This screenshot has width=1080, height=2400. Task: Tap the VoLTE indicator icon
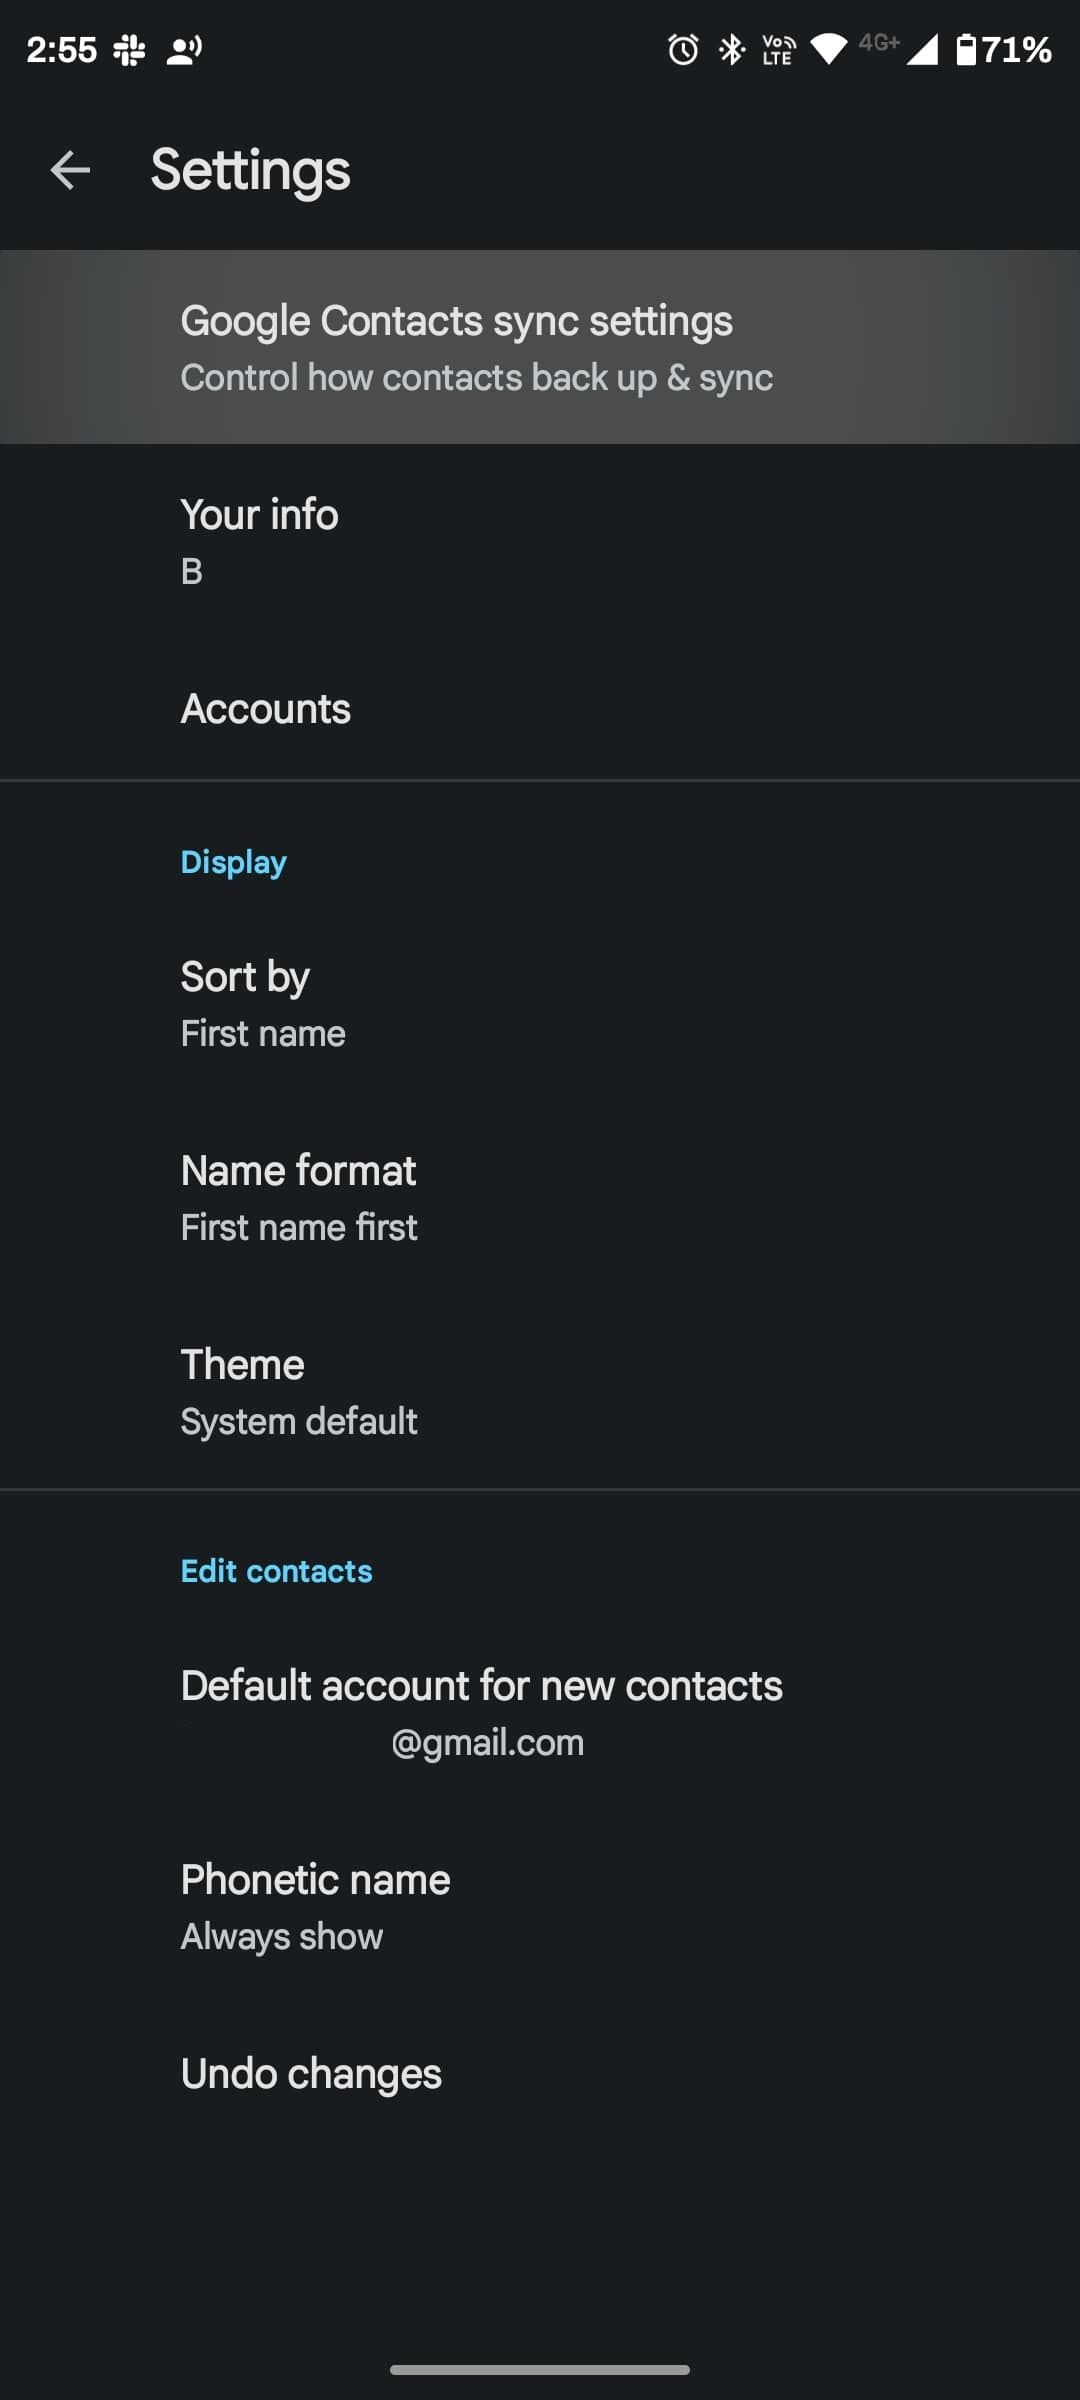pos(776,50)
